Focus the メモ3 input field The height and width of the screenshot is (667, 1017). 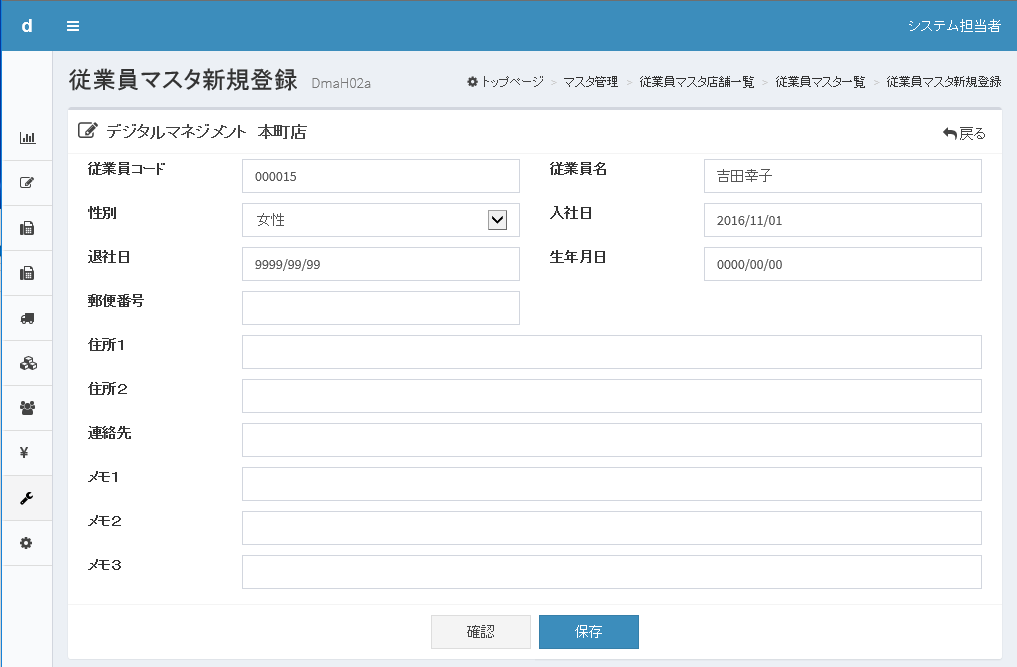pos(612,572)
